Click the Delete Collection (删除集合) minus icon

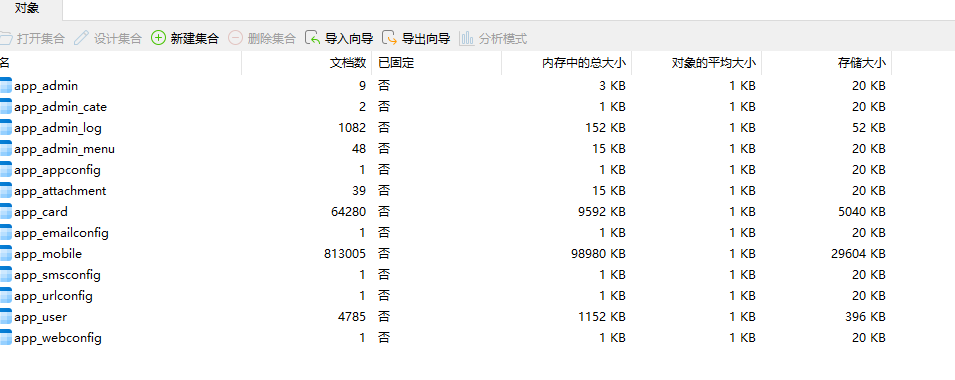(235, 38)
